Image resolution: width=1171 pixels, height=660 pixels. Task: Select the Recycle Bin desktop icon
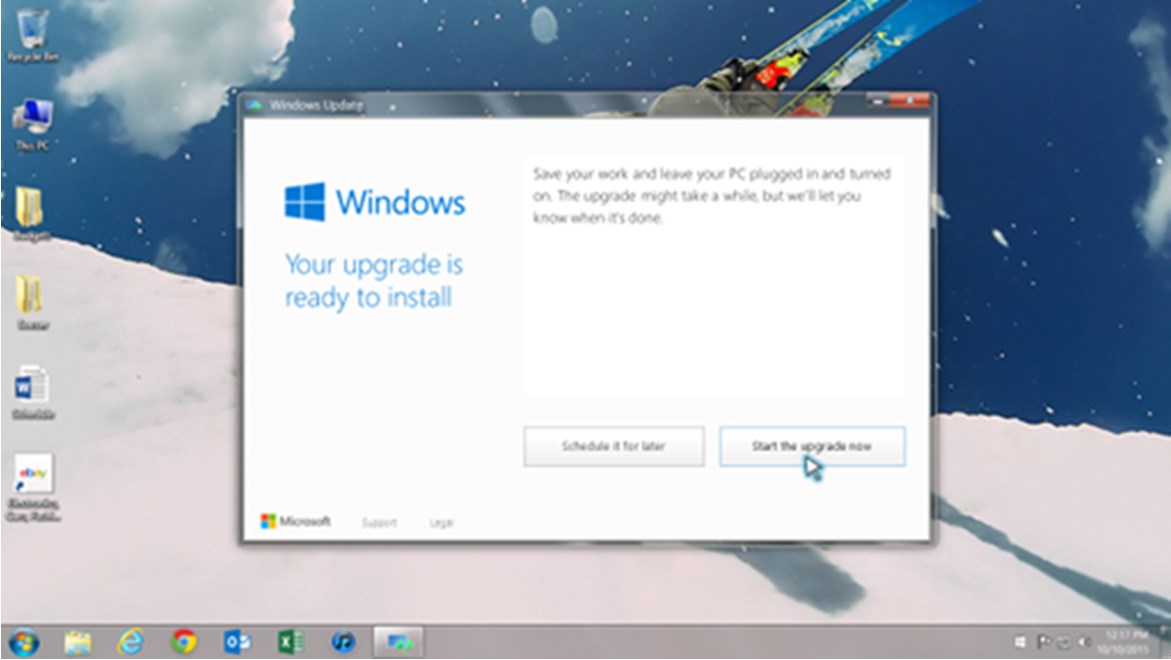[x=32, y=35]
